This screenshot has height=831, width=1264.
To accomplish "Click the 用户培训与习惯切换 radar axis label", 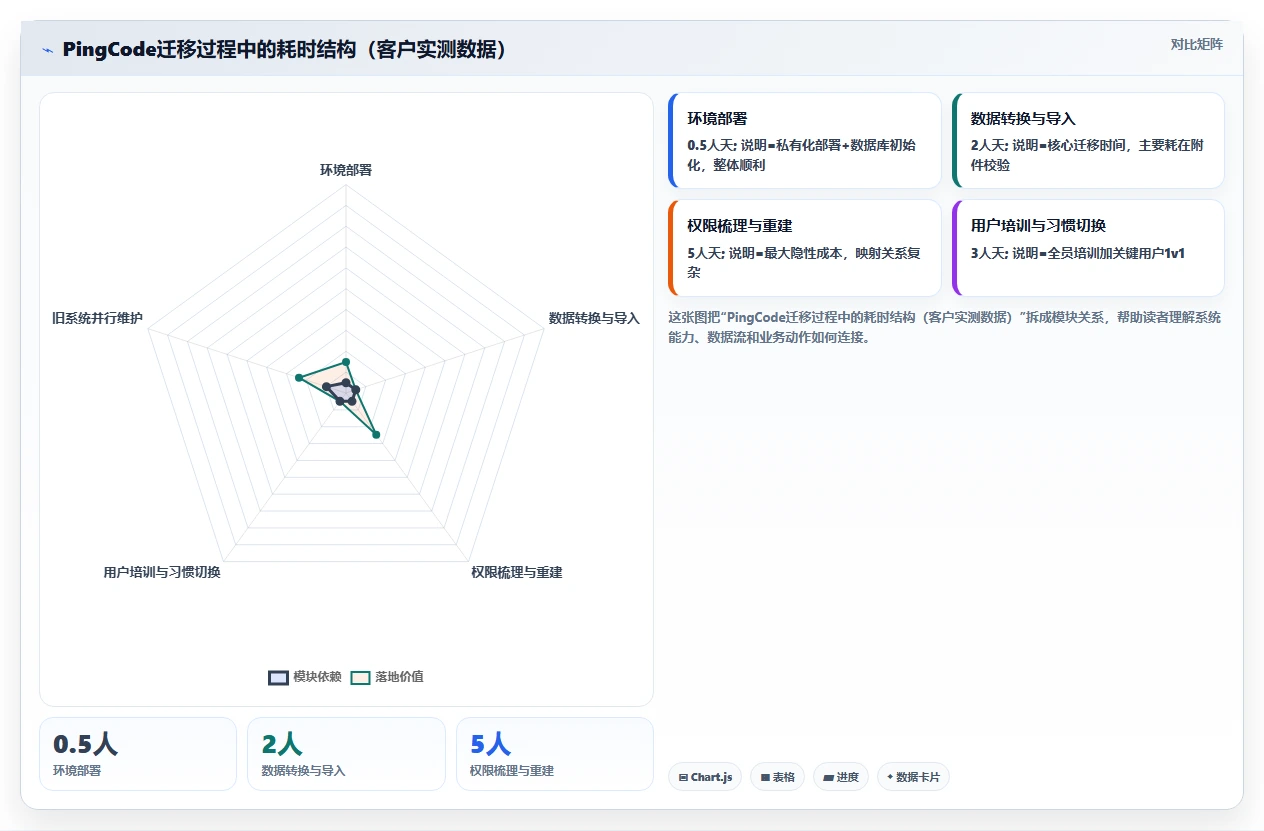I will (x=162, y=572).
